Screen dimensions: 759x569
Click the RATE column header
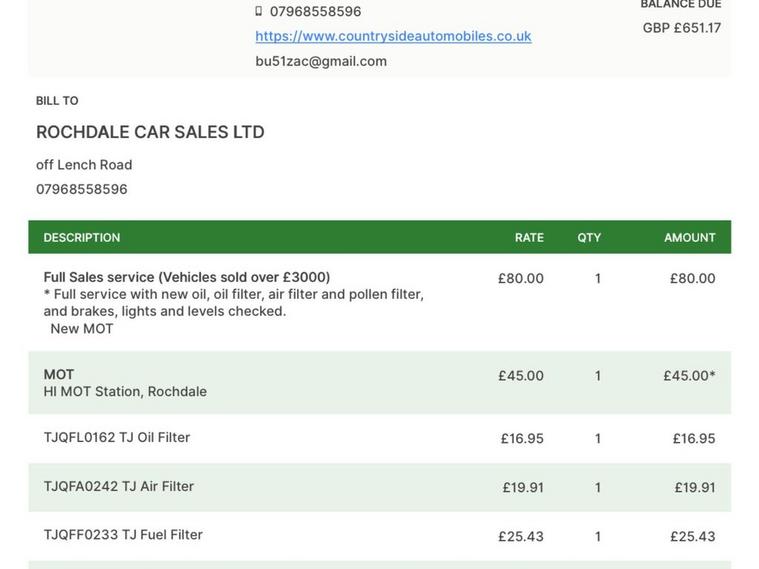(529, 237)
